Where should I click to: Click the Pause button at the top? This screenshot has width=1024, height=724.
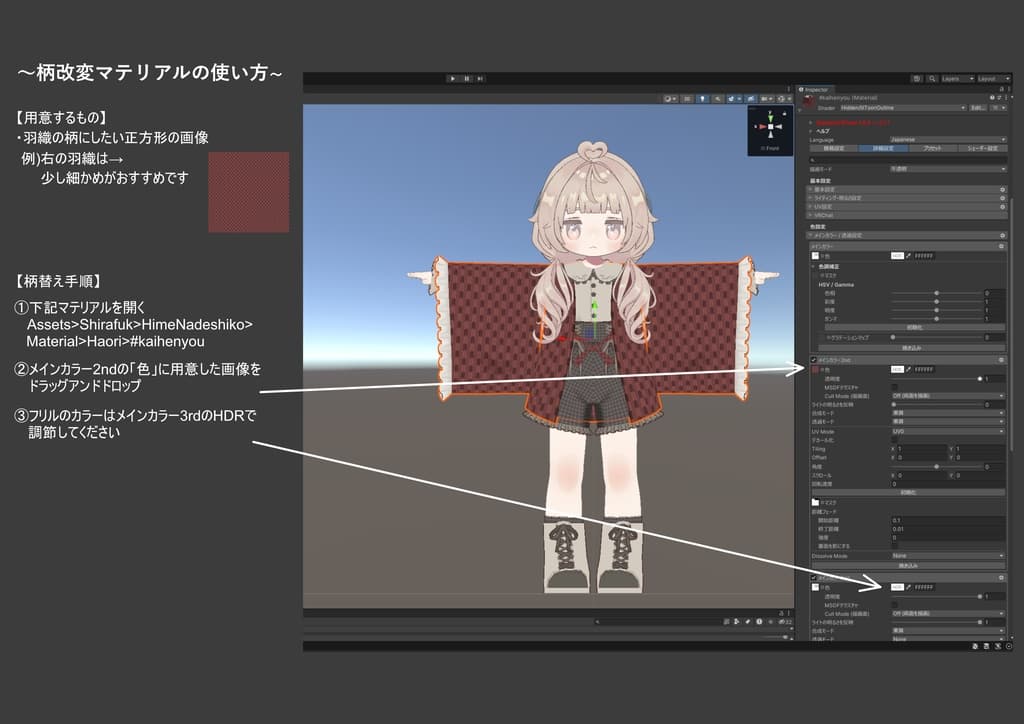point(467,78)
